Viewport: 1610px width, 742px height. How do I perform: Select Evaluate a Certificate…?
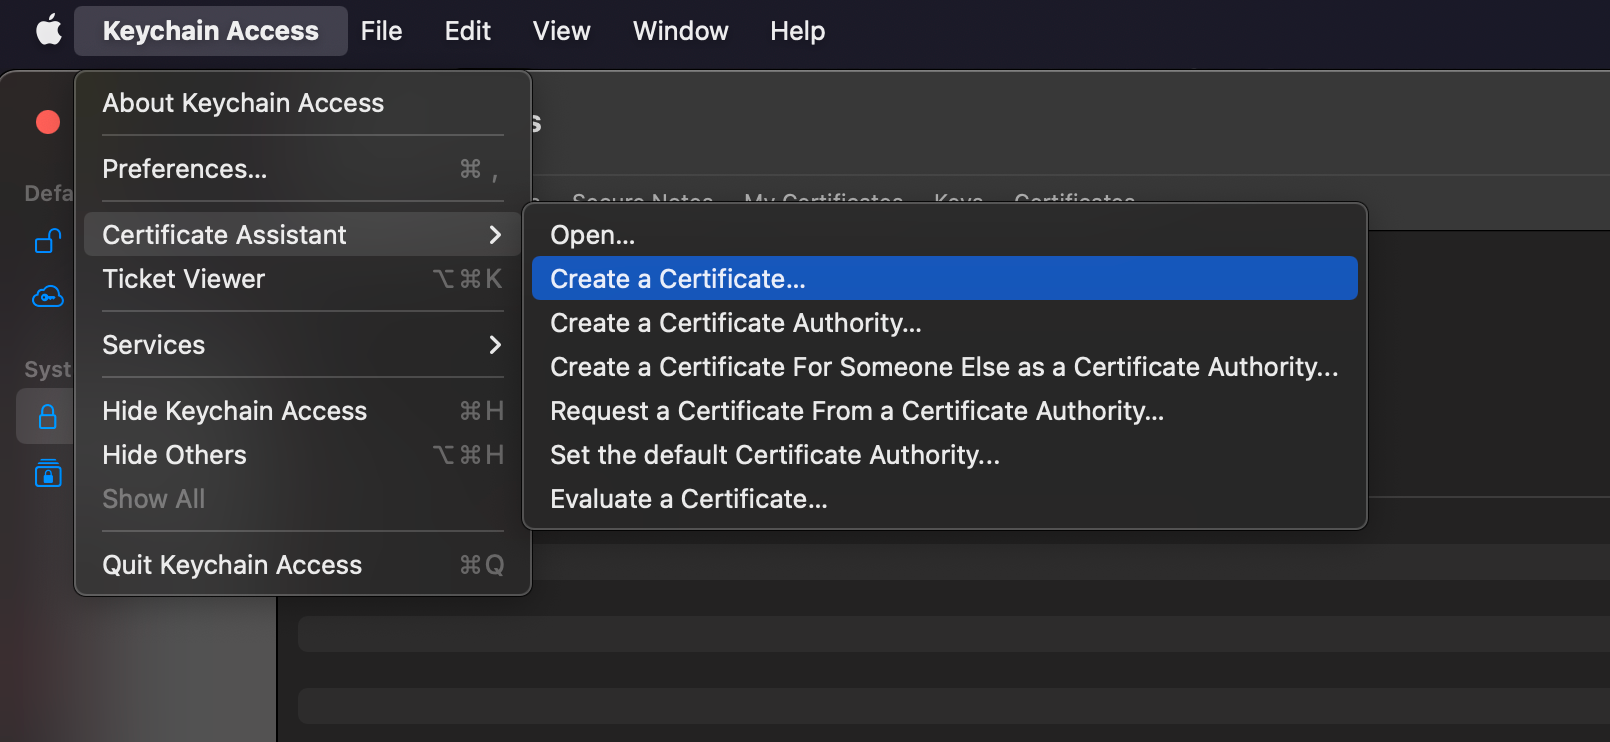tap(944, 499)
